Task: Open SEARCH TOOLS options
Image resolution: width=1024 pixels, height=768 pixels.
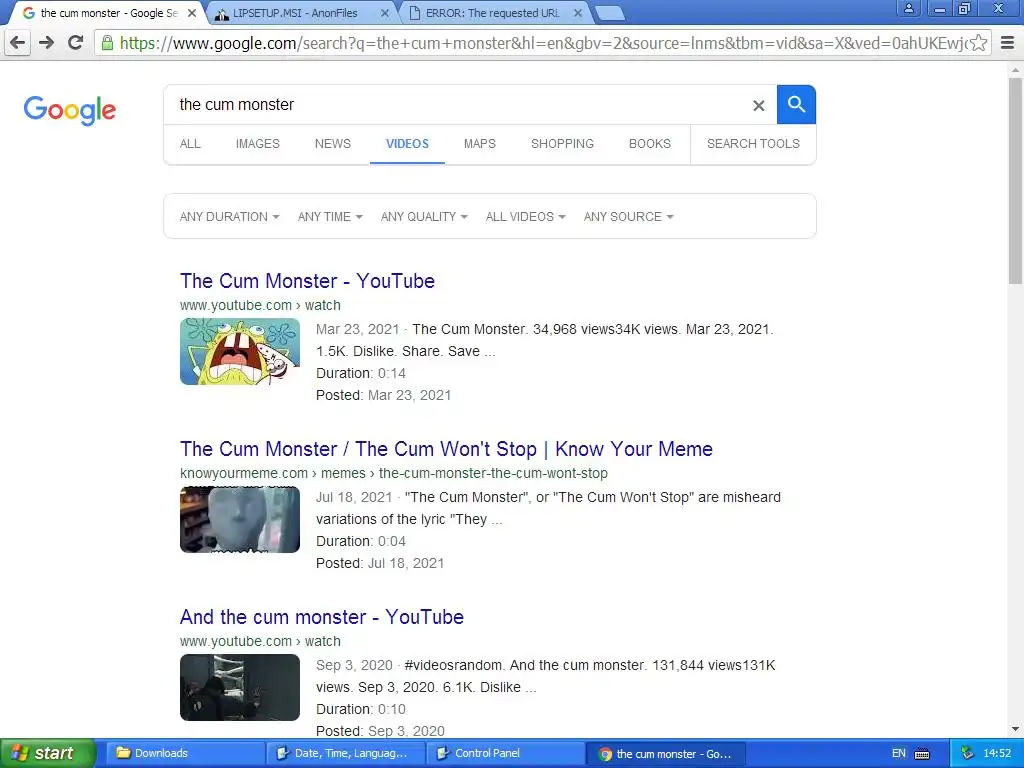Action: (753, 144)
